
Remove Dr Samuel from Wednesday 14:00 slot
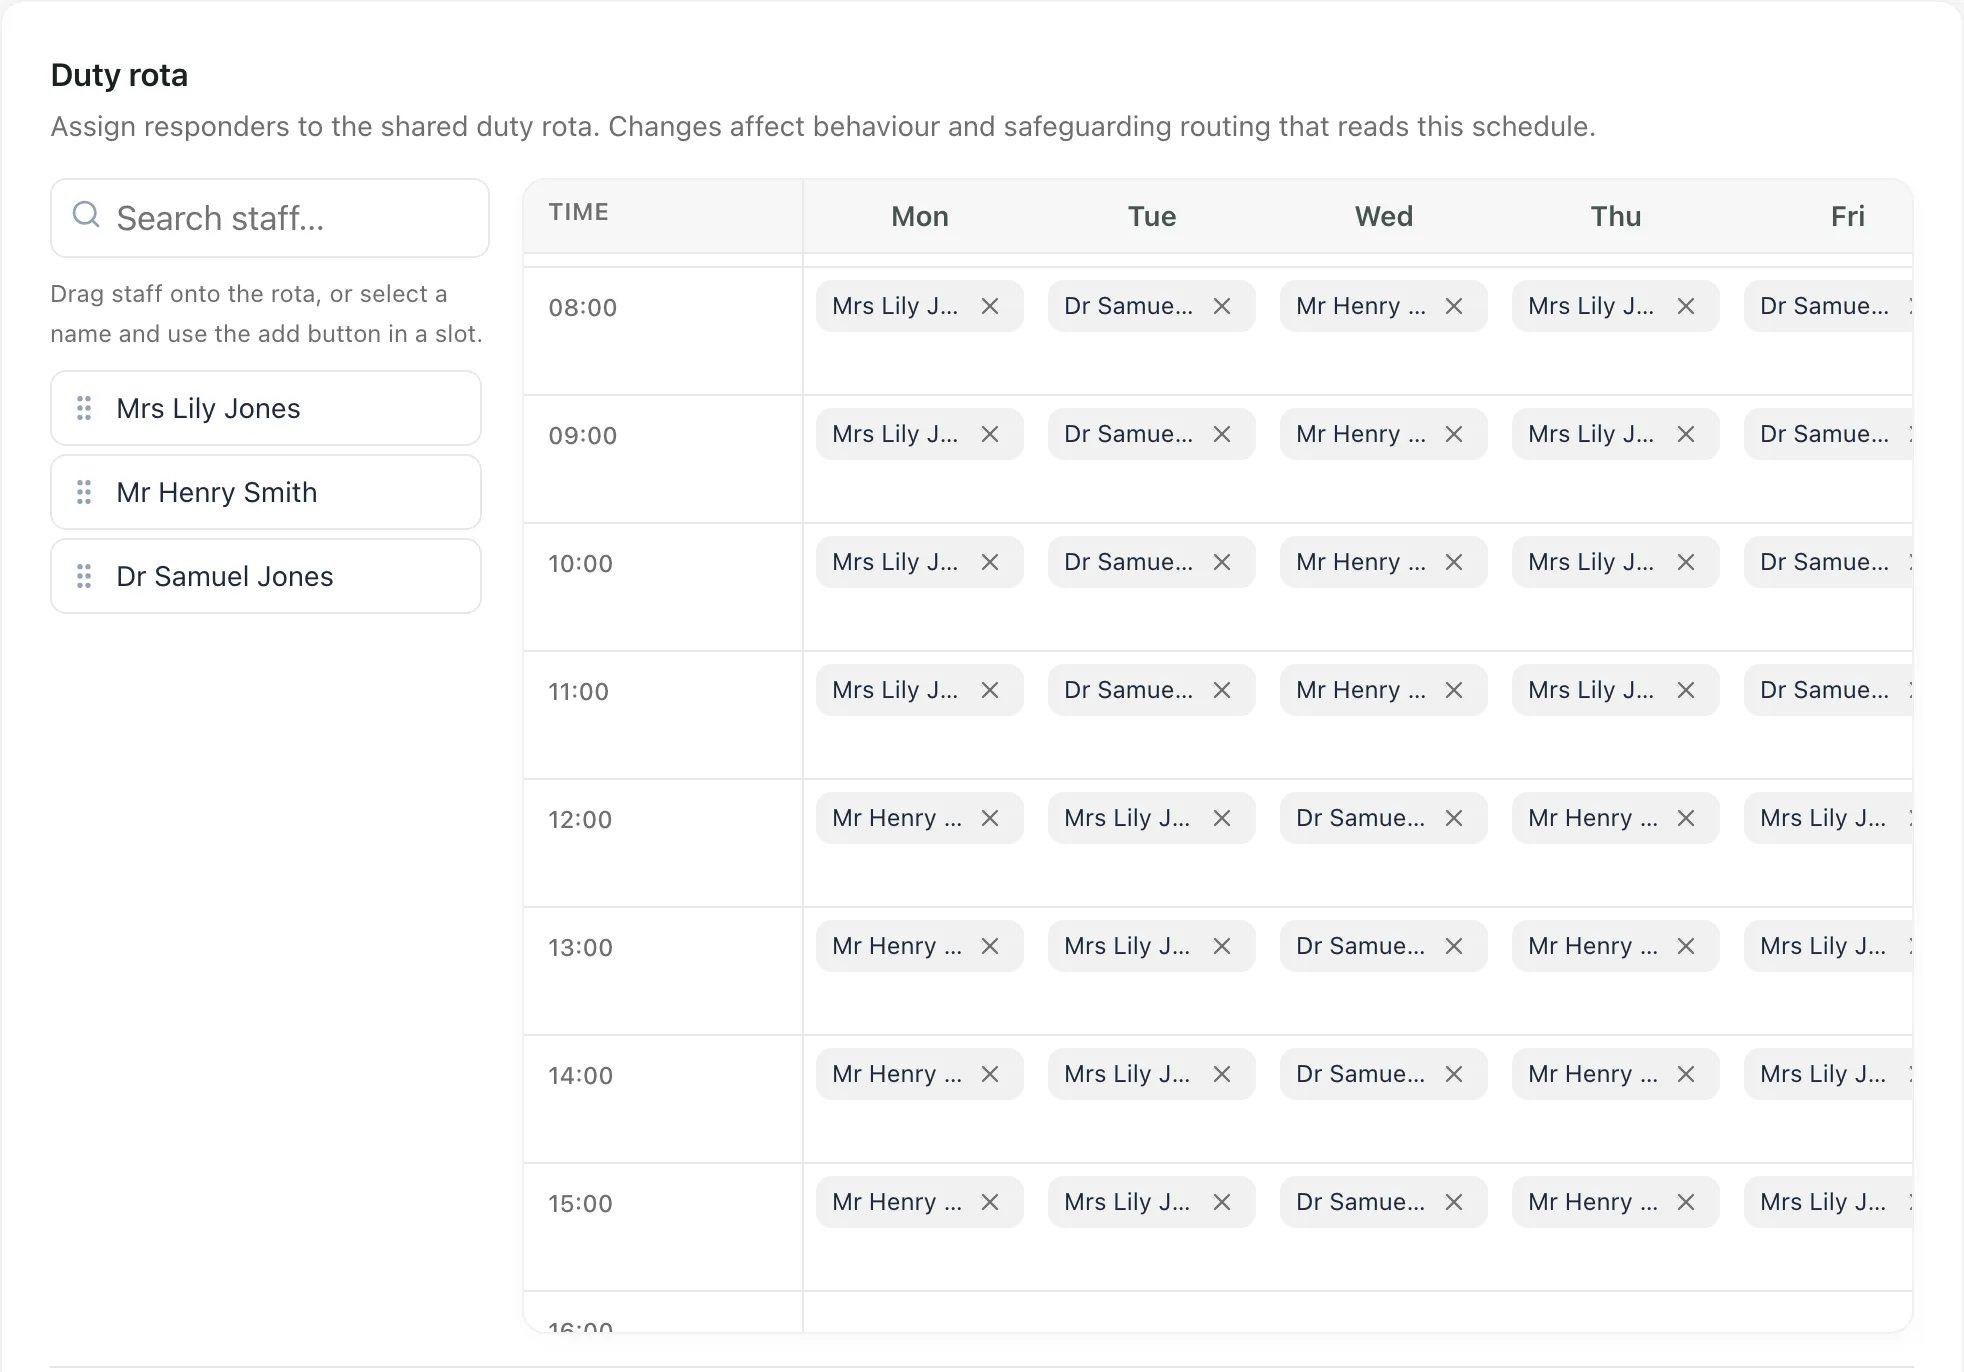pyautogui.click(x=1454, y=1074)
